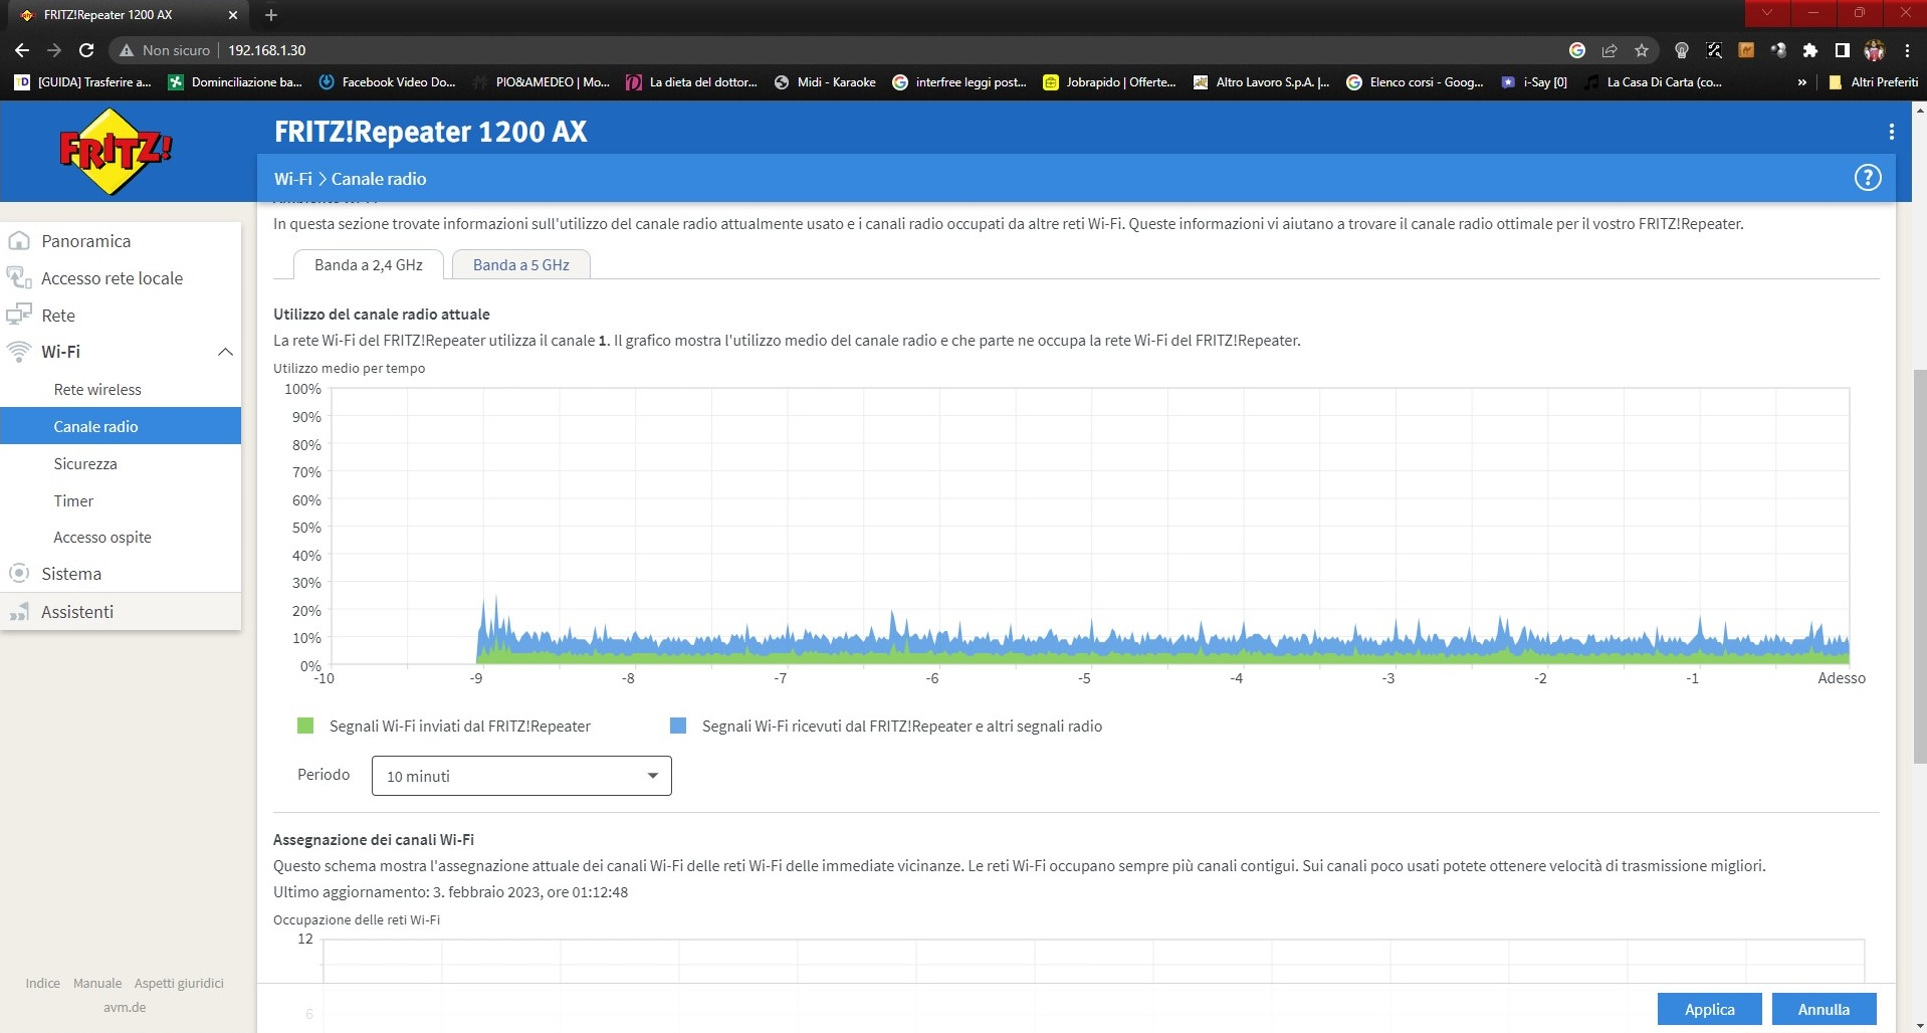This screenshot has width=1927, height=1033.
Task: Open Chrome side panel icon
Action: pos(1842,50)
